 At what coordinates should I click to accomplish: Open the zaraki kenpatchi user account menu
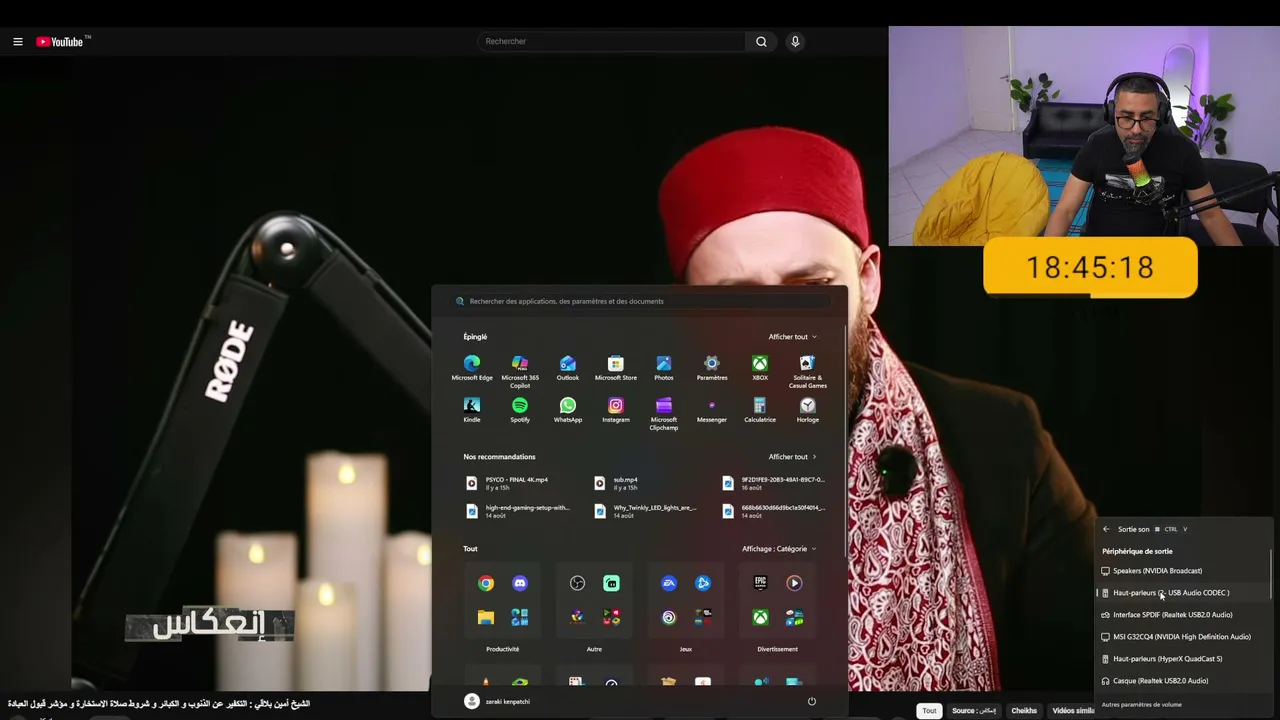[x=498, y=701]
